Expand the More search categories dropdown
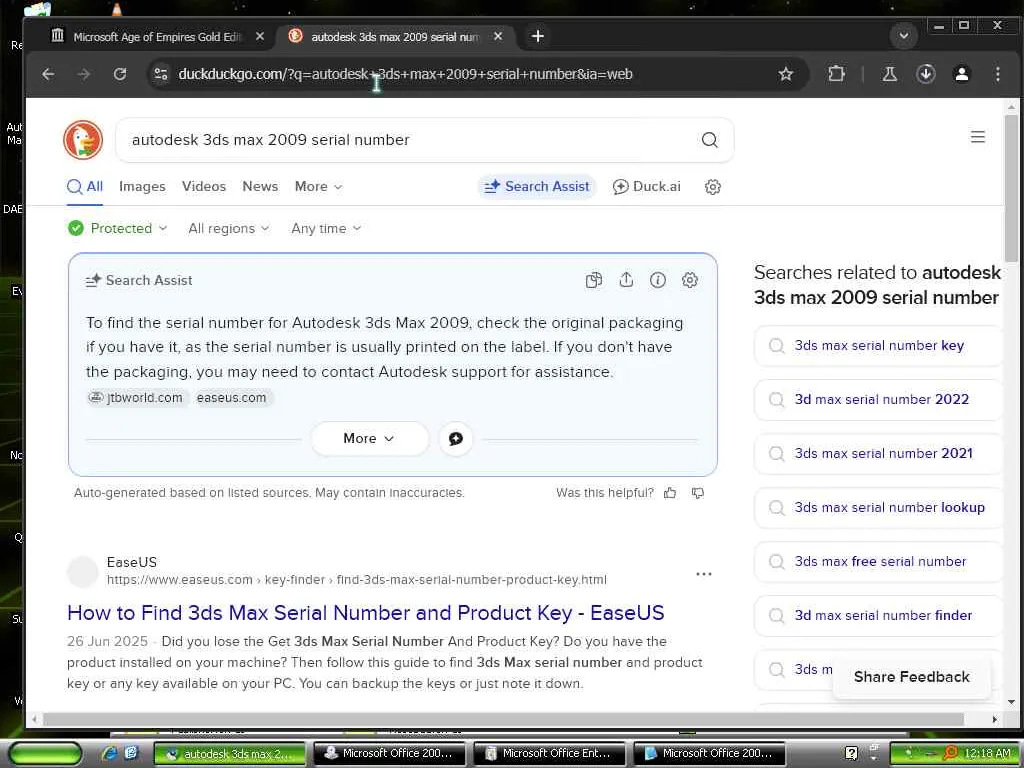This screenshot has width=1024, height=768. coord(318,187)
